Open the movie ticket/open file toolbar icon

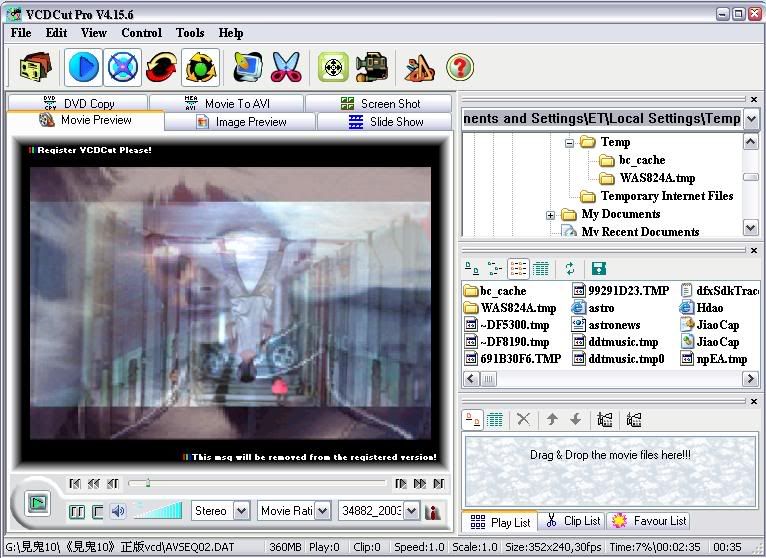tap(35, 67)
